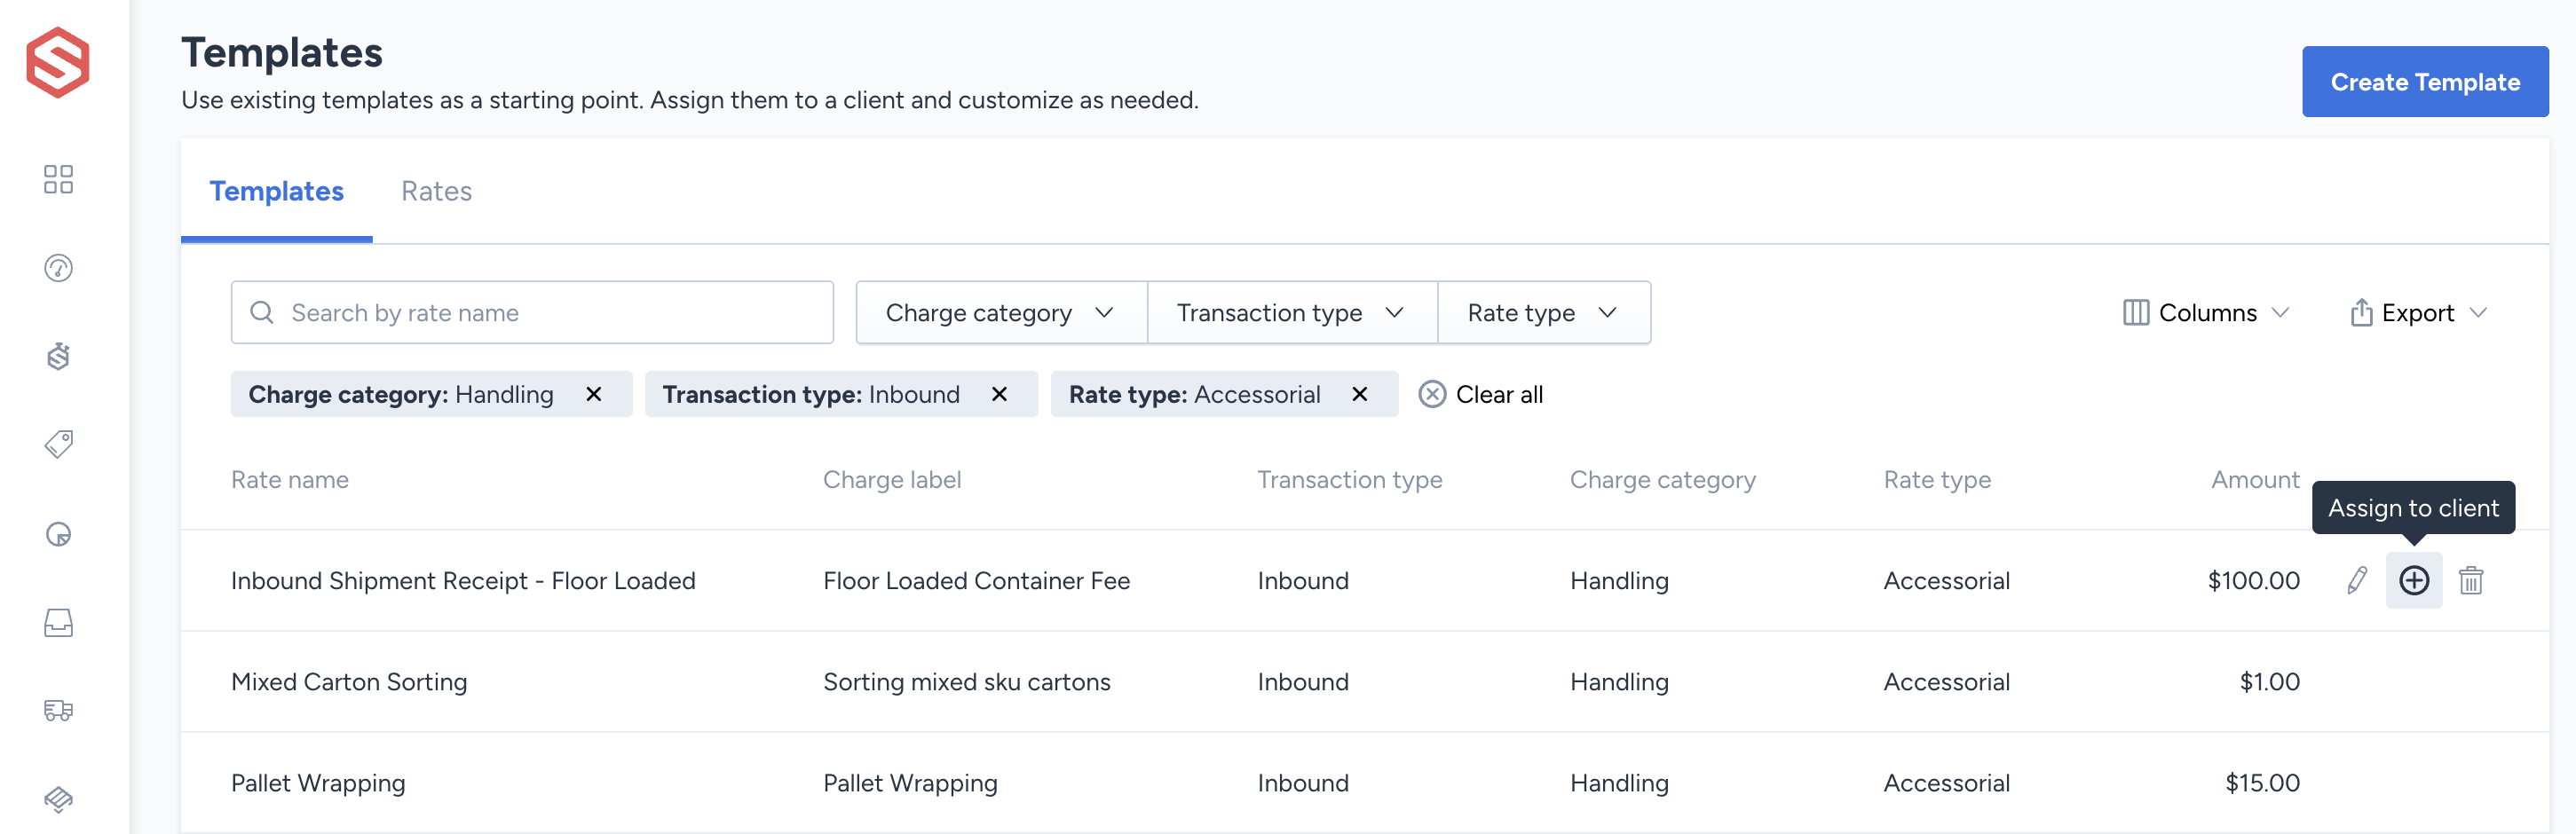Screen dimensions: 2576x834
Task: Click the Floor Loaded Container Fee label
Action: pos(976,581)
